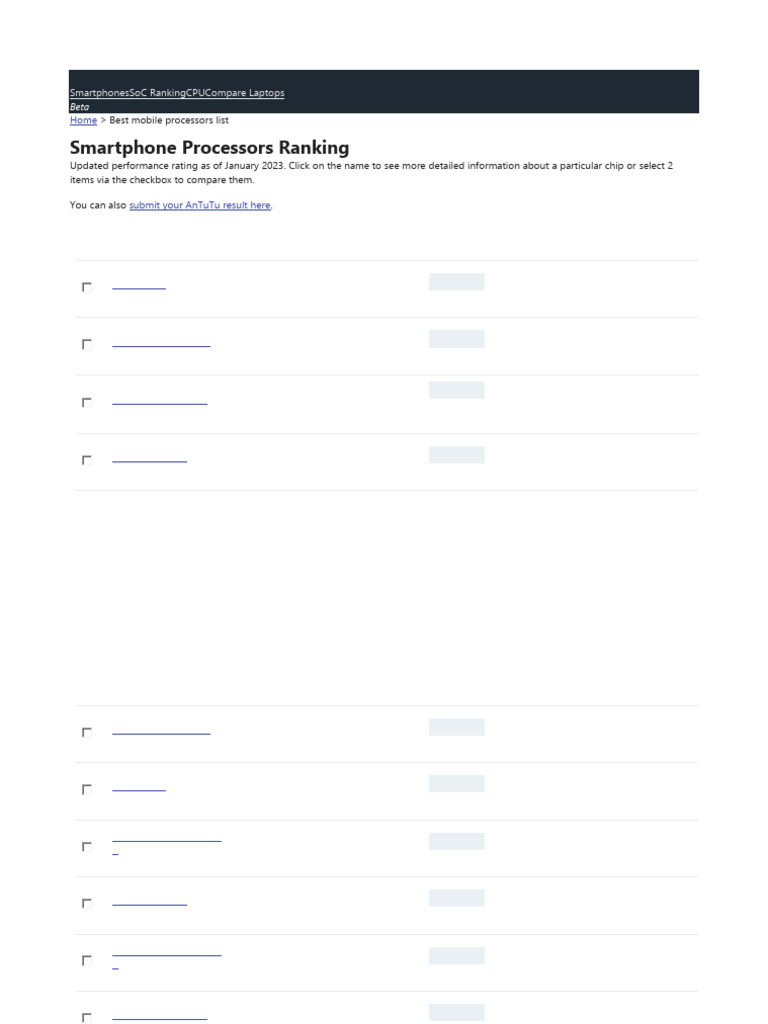Enable the fourth processor row's checkbox
Image resolution: width=768 pixels, height=1024 pixels.
[x=87, y=460]
